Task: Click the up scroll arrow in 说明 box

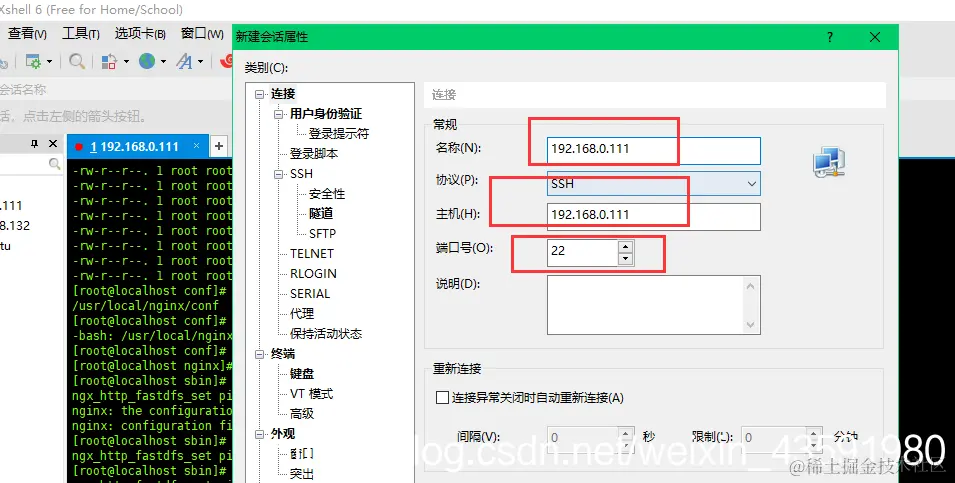Action: (x=751, y=286)
